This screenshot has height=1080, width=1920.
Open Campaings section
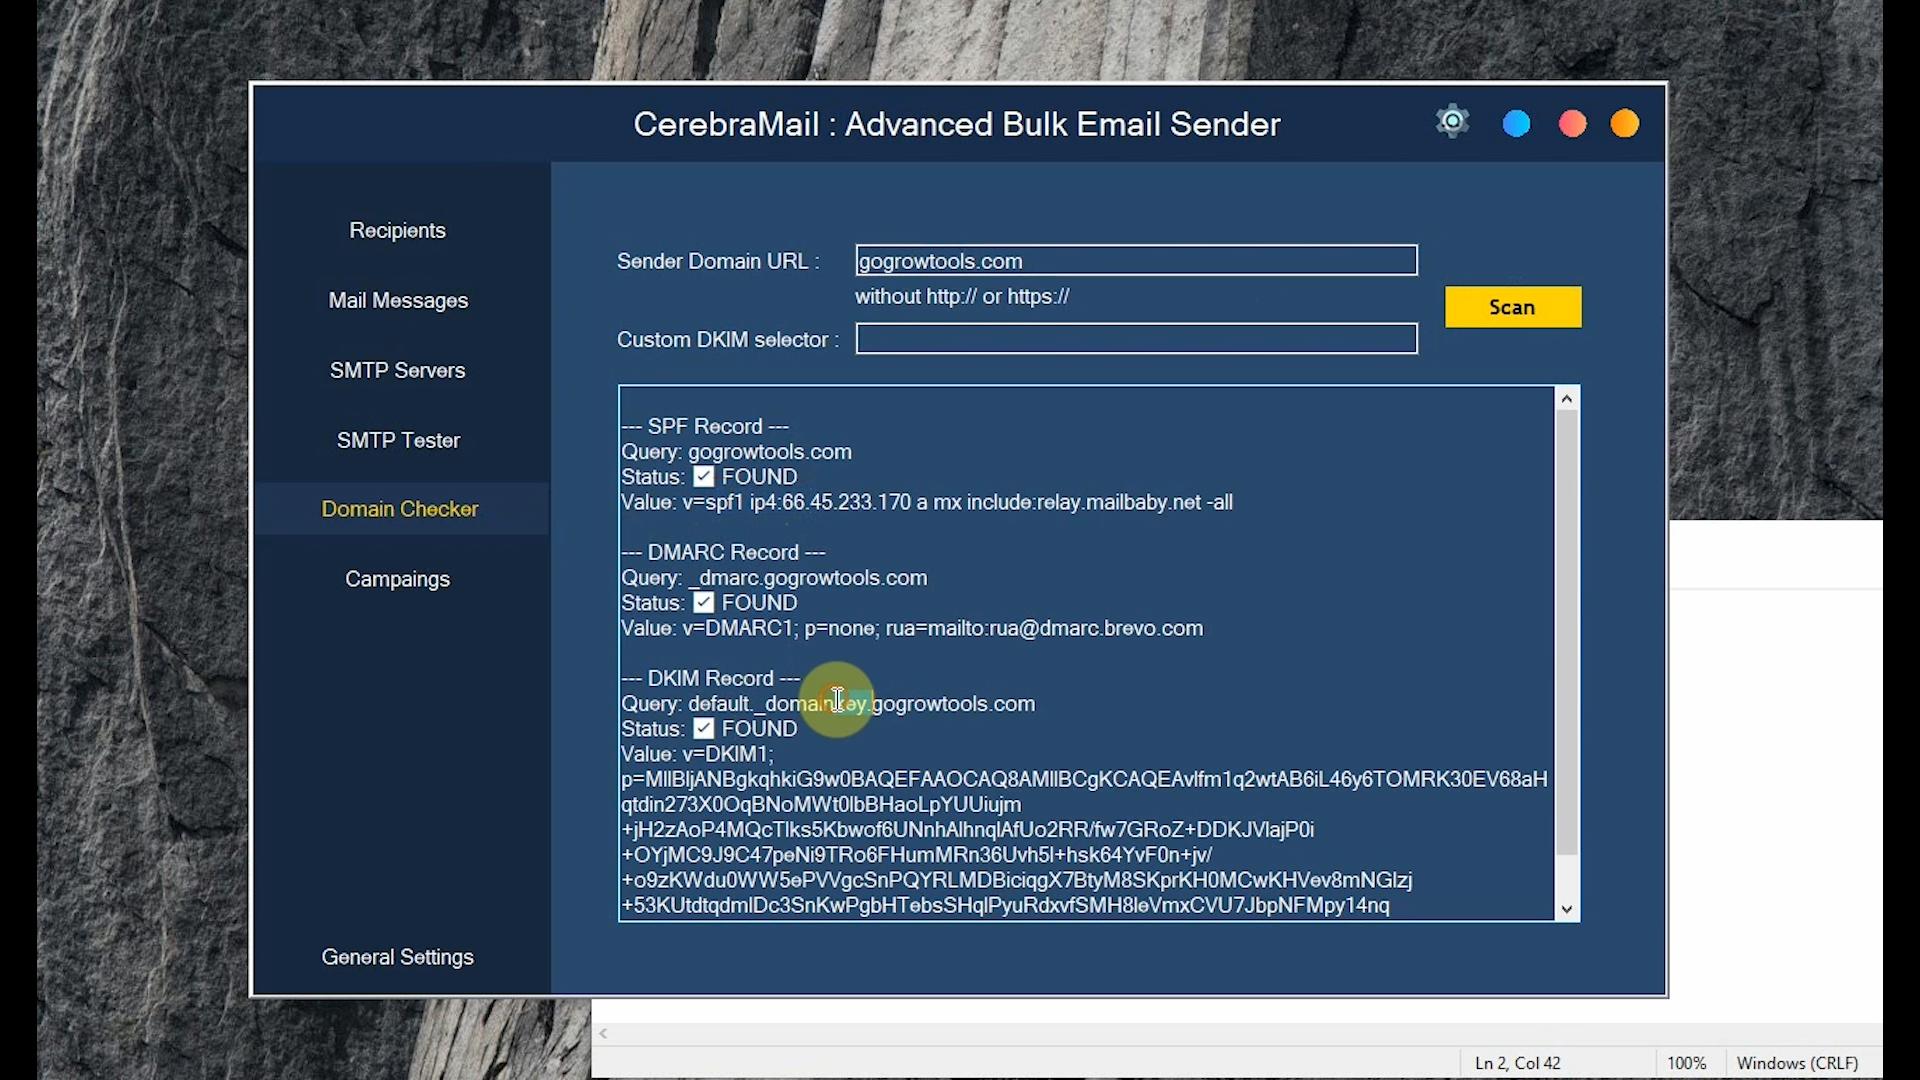(397, 579)
